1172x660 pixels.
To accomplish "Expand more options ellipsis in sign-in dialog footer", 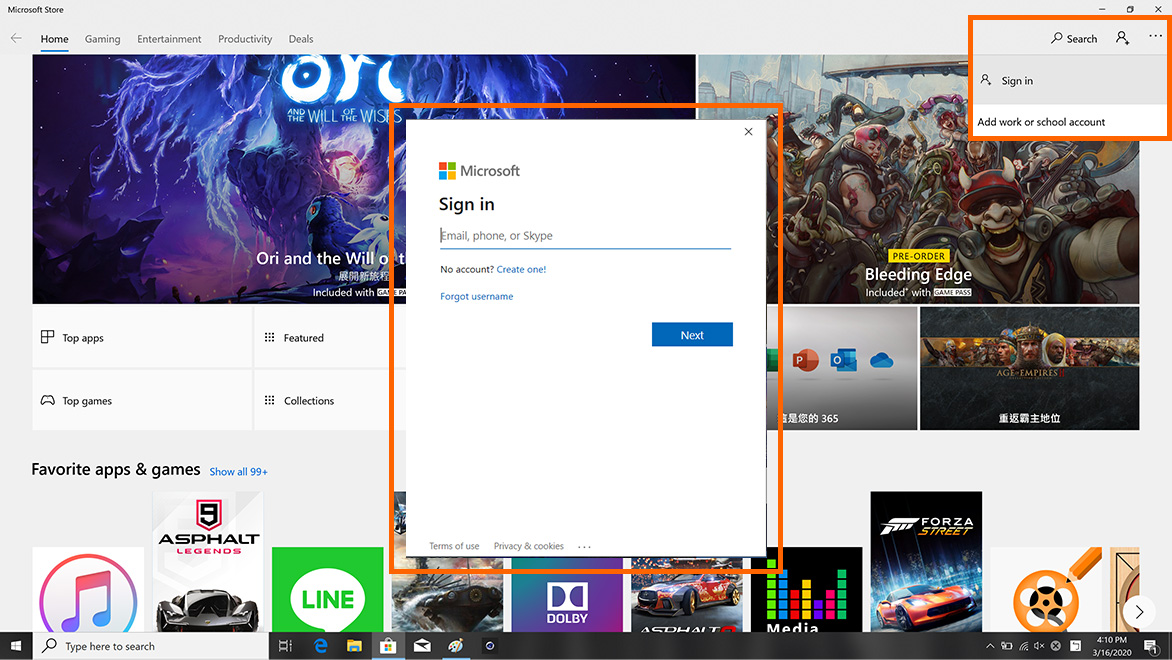I will click(584, 547).
